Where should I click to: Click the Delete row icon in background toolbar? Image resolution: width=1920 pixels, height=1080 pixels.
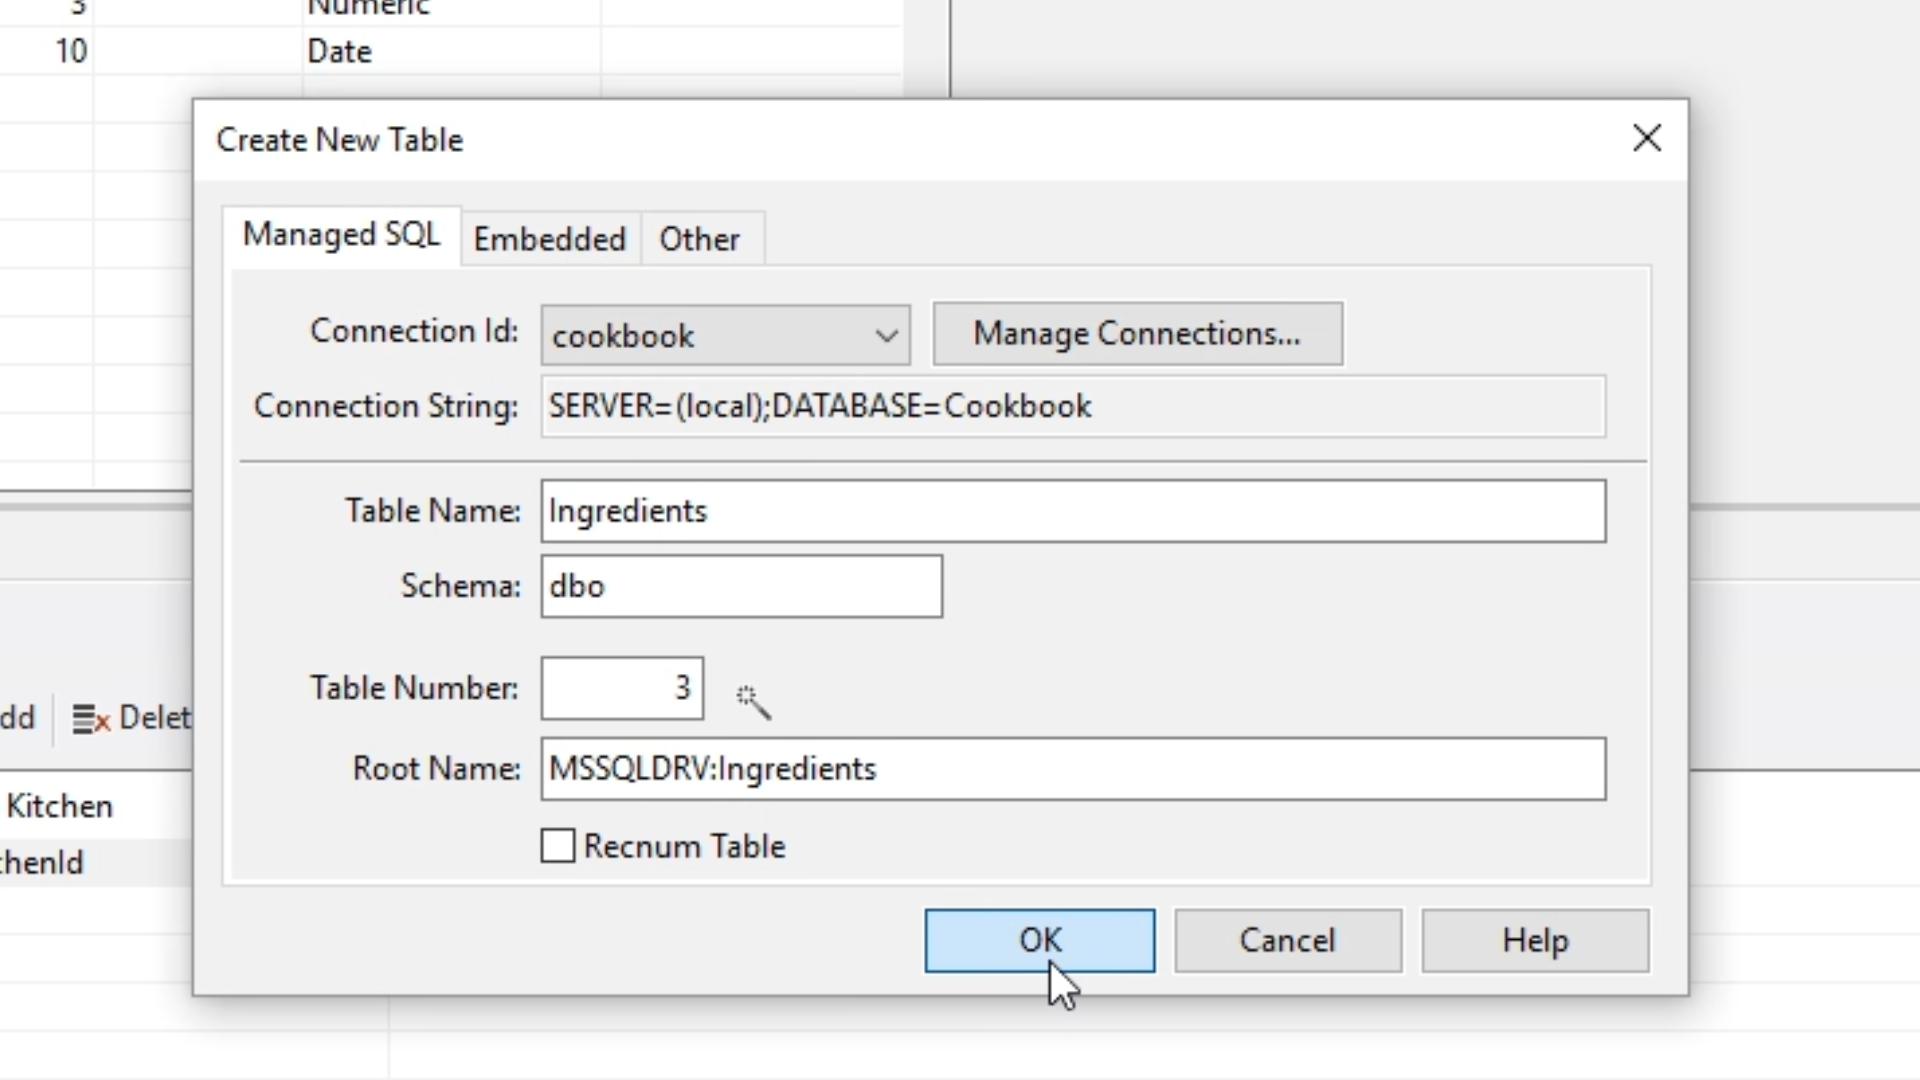[92, 718]
